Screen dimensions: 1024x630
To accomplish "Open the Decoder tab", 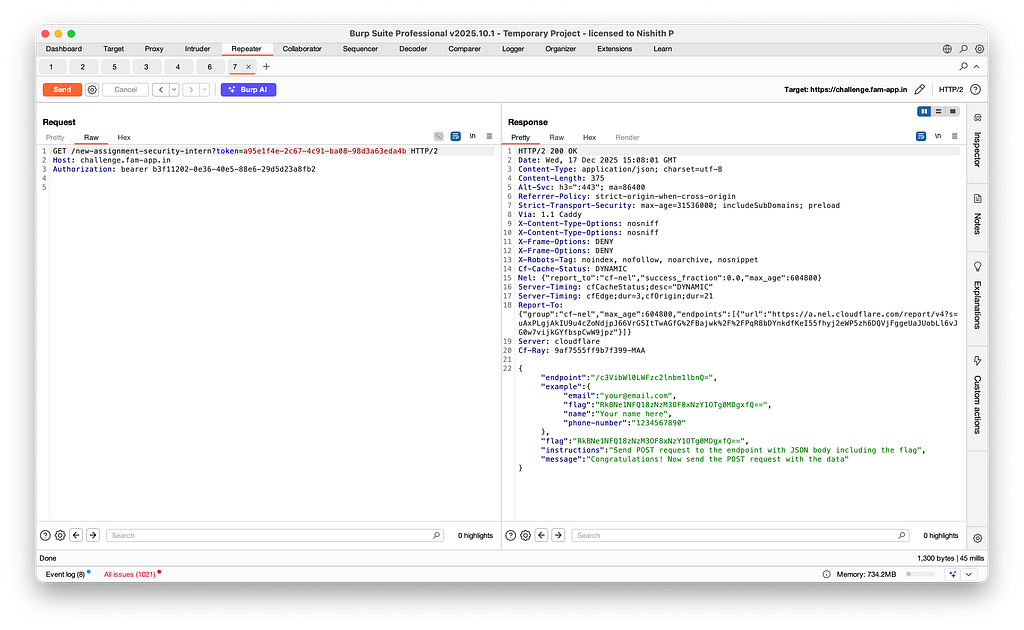I will (x=413, y=49).
